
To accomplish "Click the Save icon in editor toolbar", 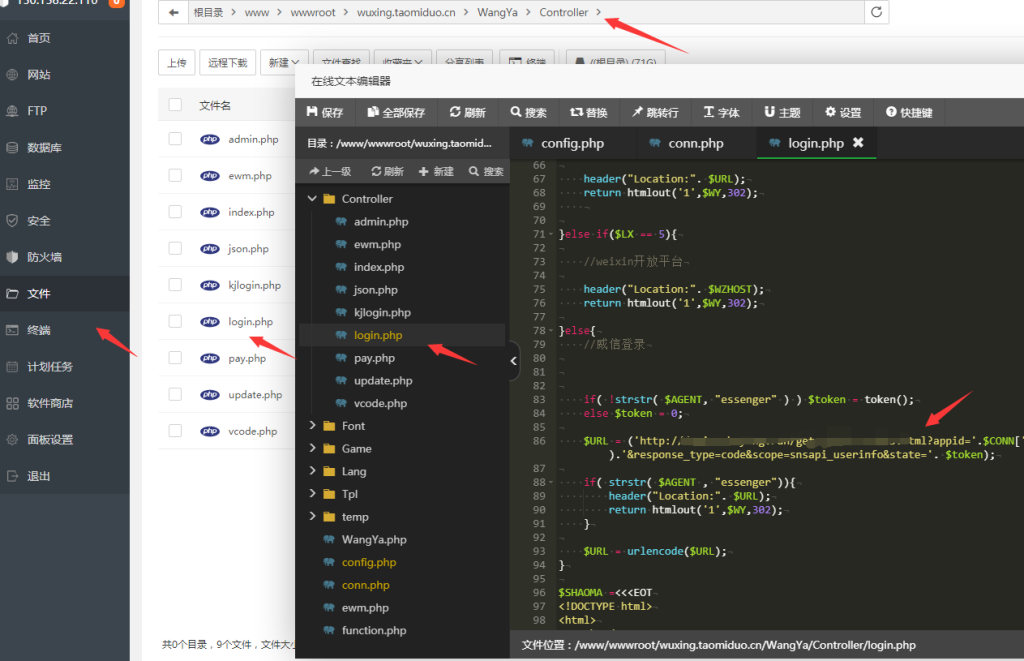I will point(312,113).
